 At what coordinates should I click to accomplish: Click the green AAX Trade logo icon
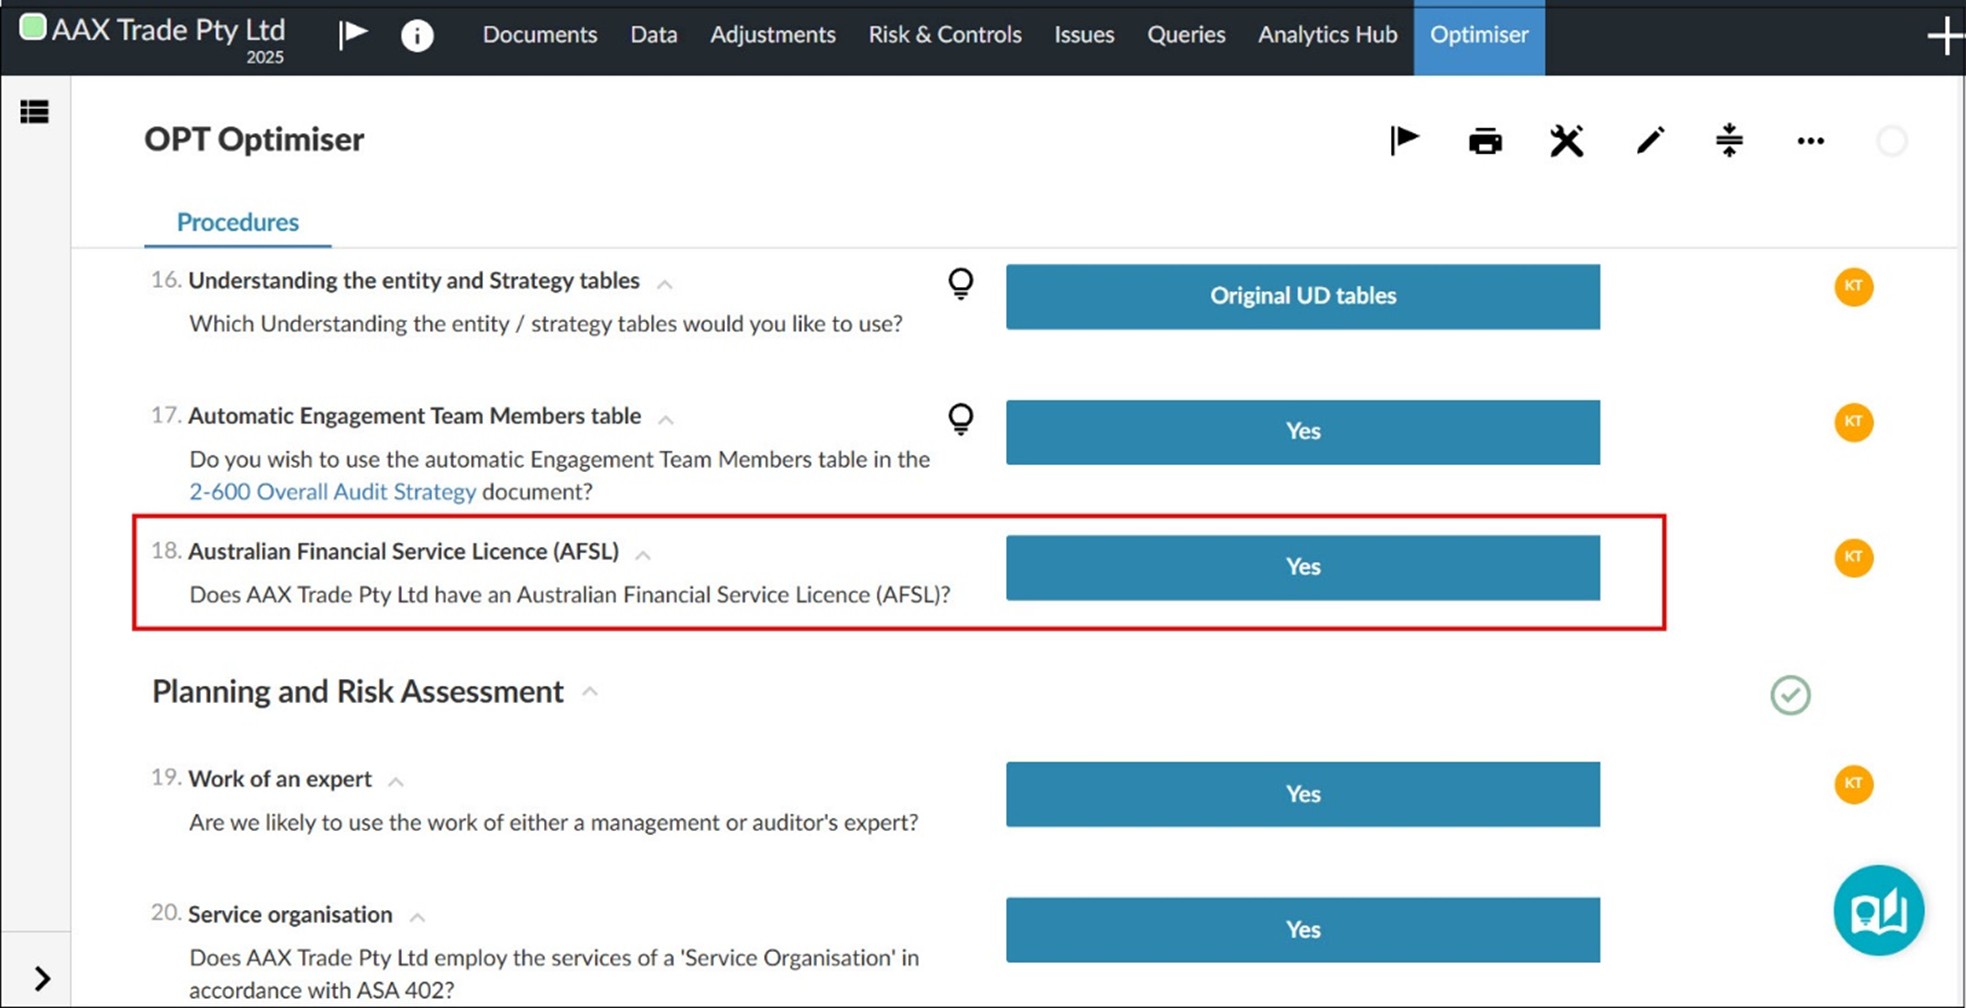click(33, 27)
